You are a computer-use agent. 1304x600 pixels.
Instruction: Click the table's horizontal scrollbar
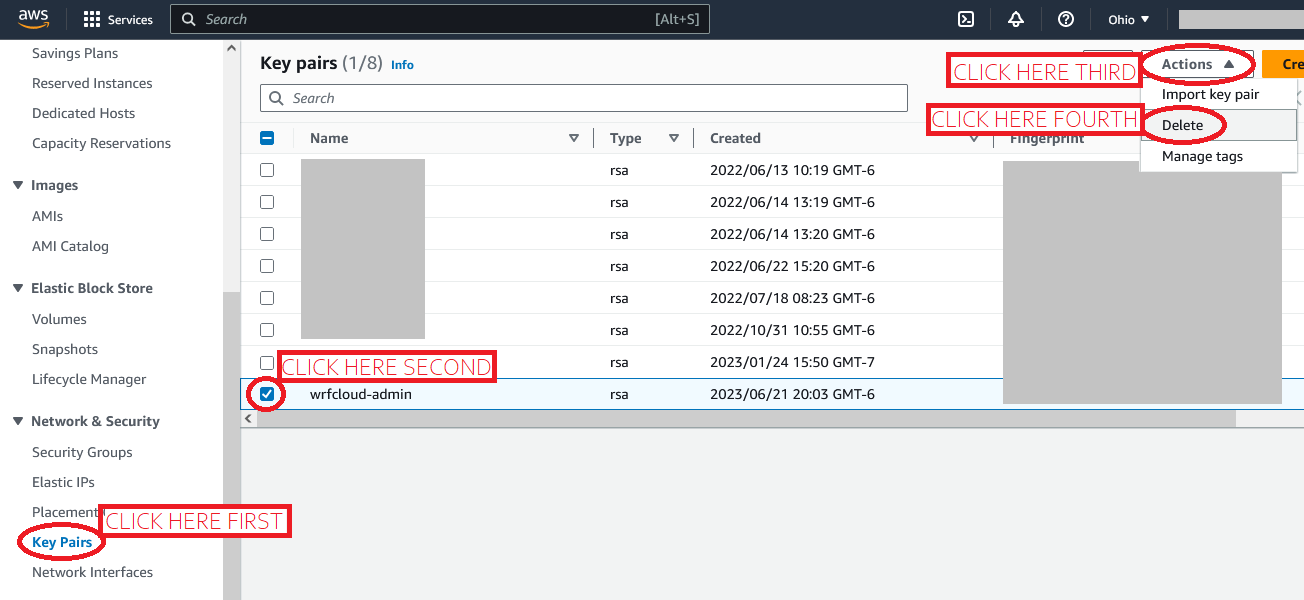point(746,418)
